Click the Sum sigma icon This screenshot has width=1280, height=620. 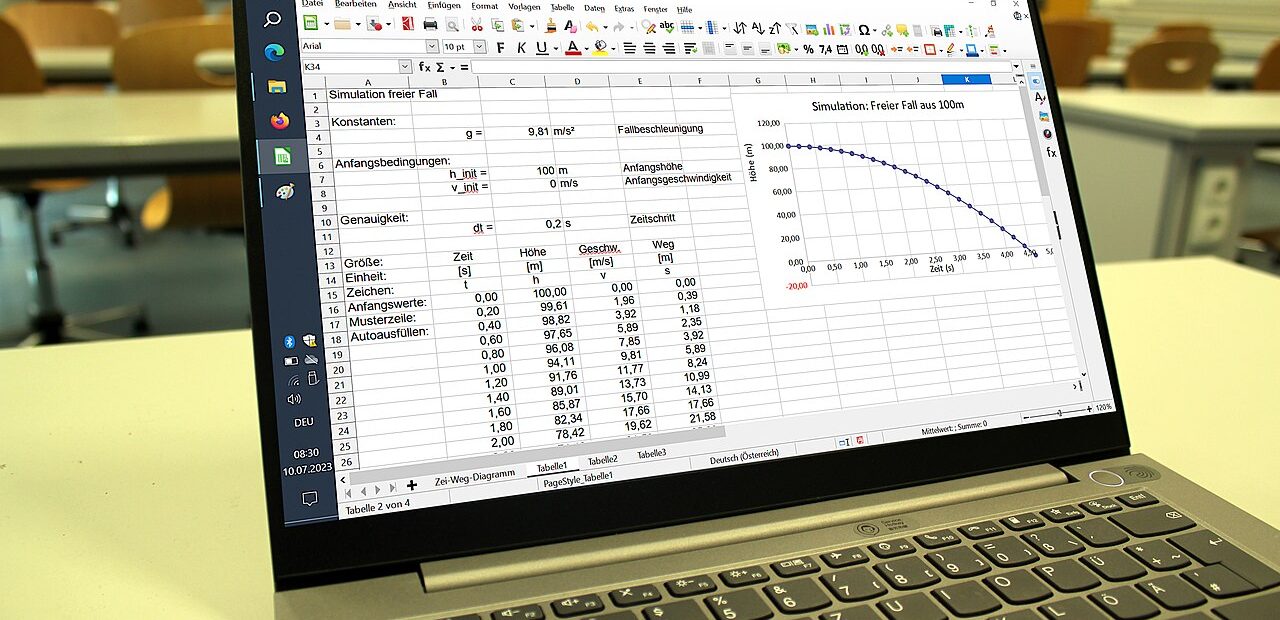pos(440,67)
